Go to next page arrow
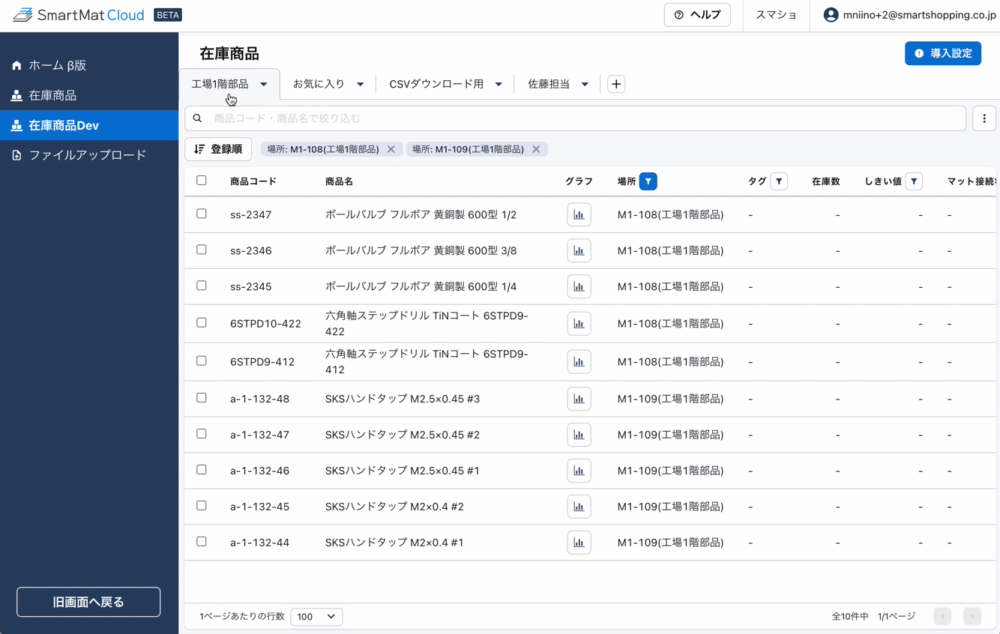 tap(972, 616)
